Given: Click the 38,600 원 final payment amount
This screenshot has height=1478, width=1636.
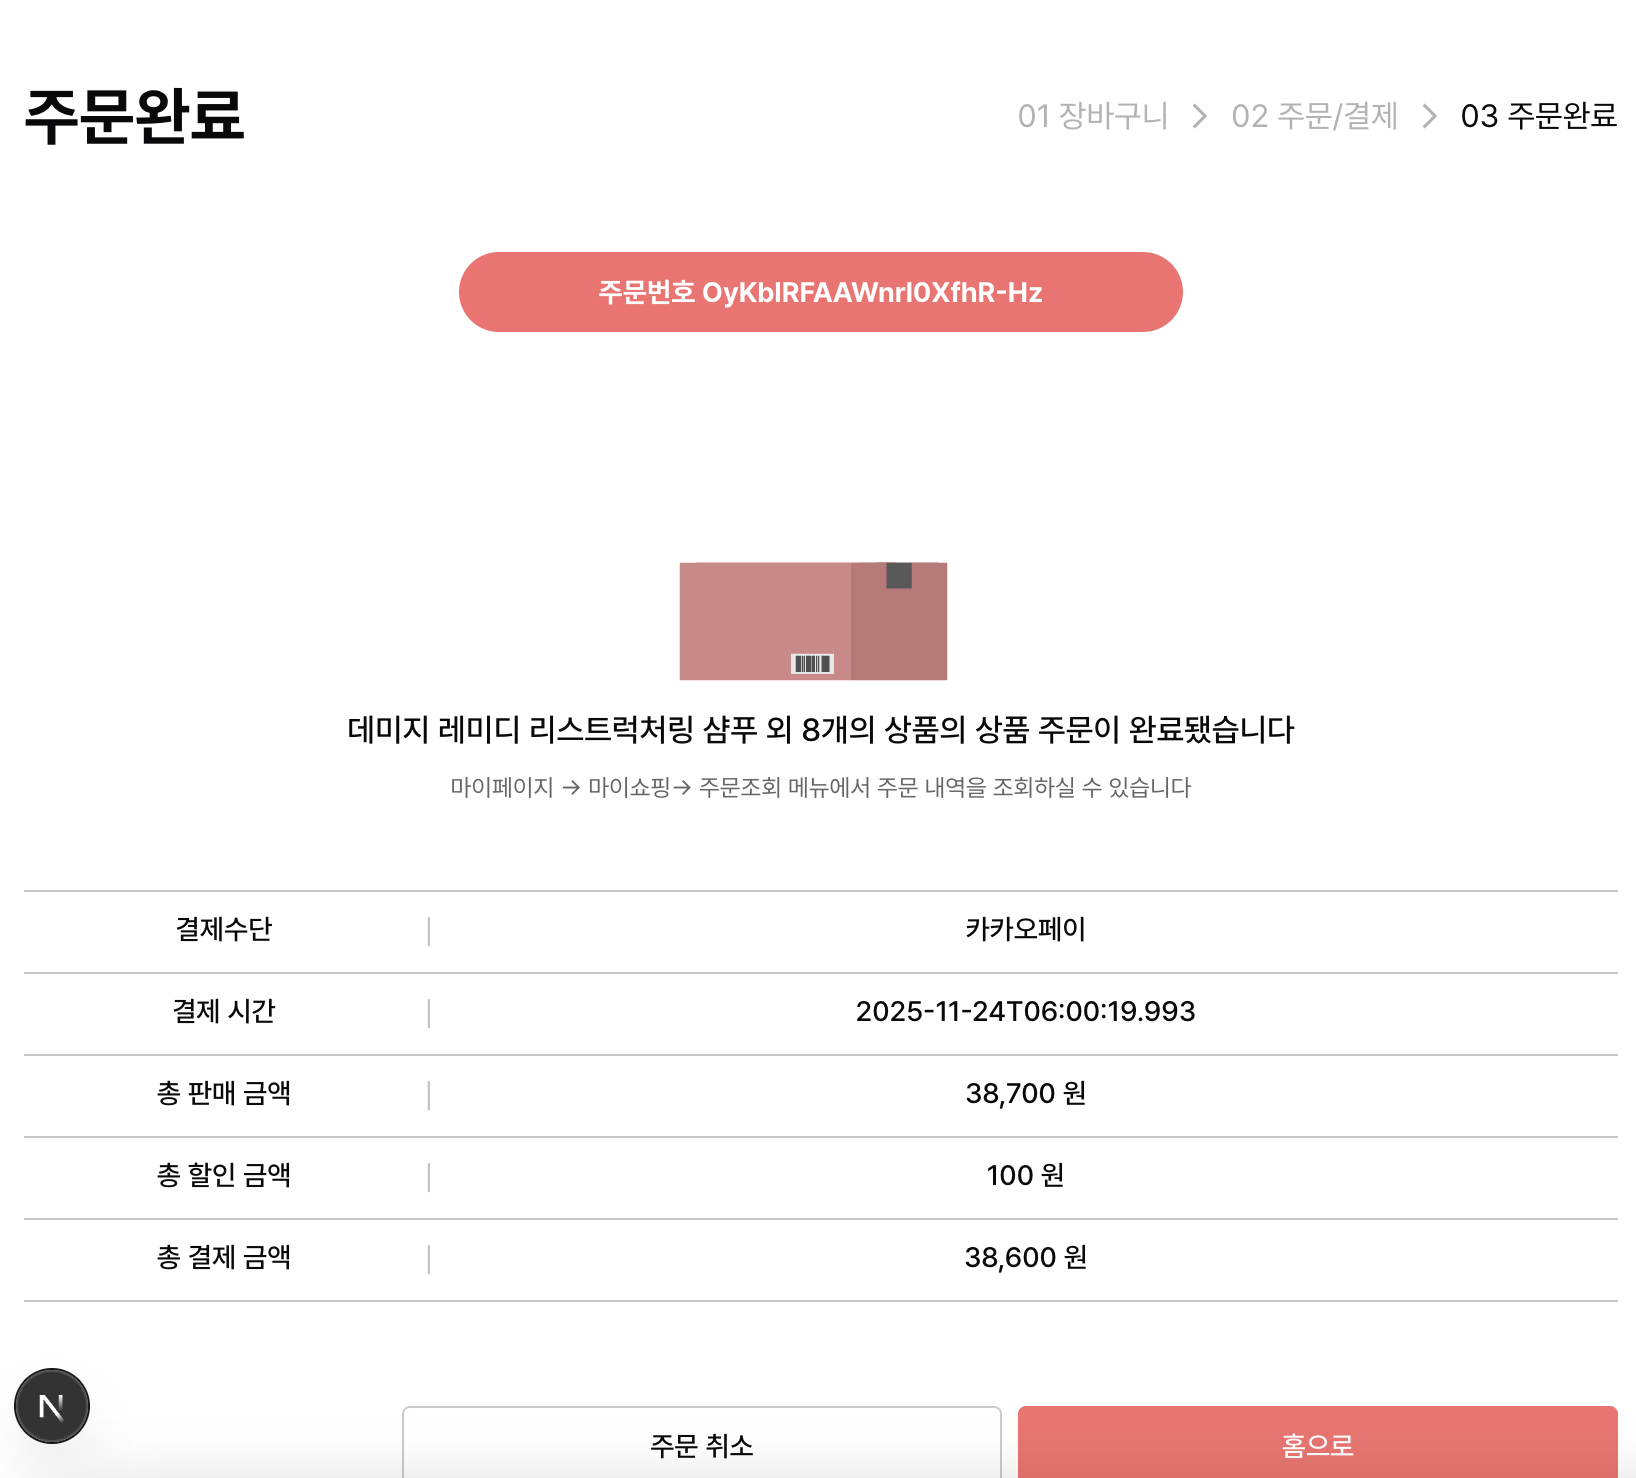Looking at the screenshot, I should click(1026, 1258).
